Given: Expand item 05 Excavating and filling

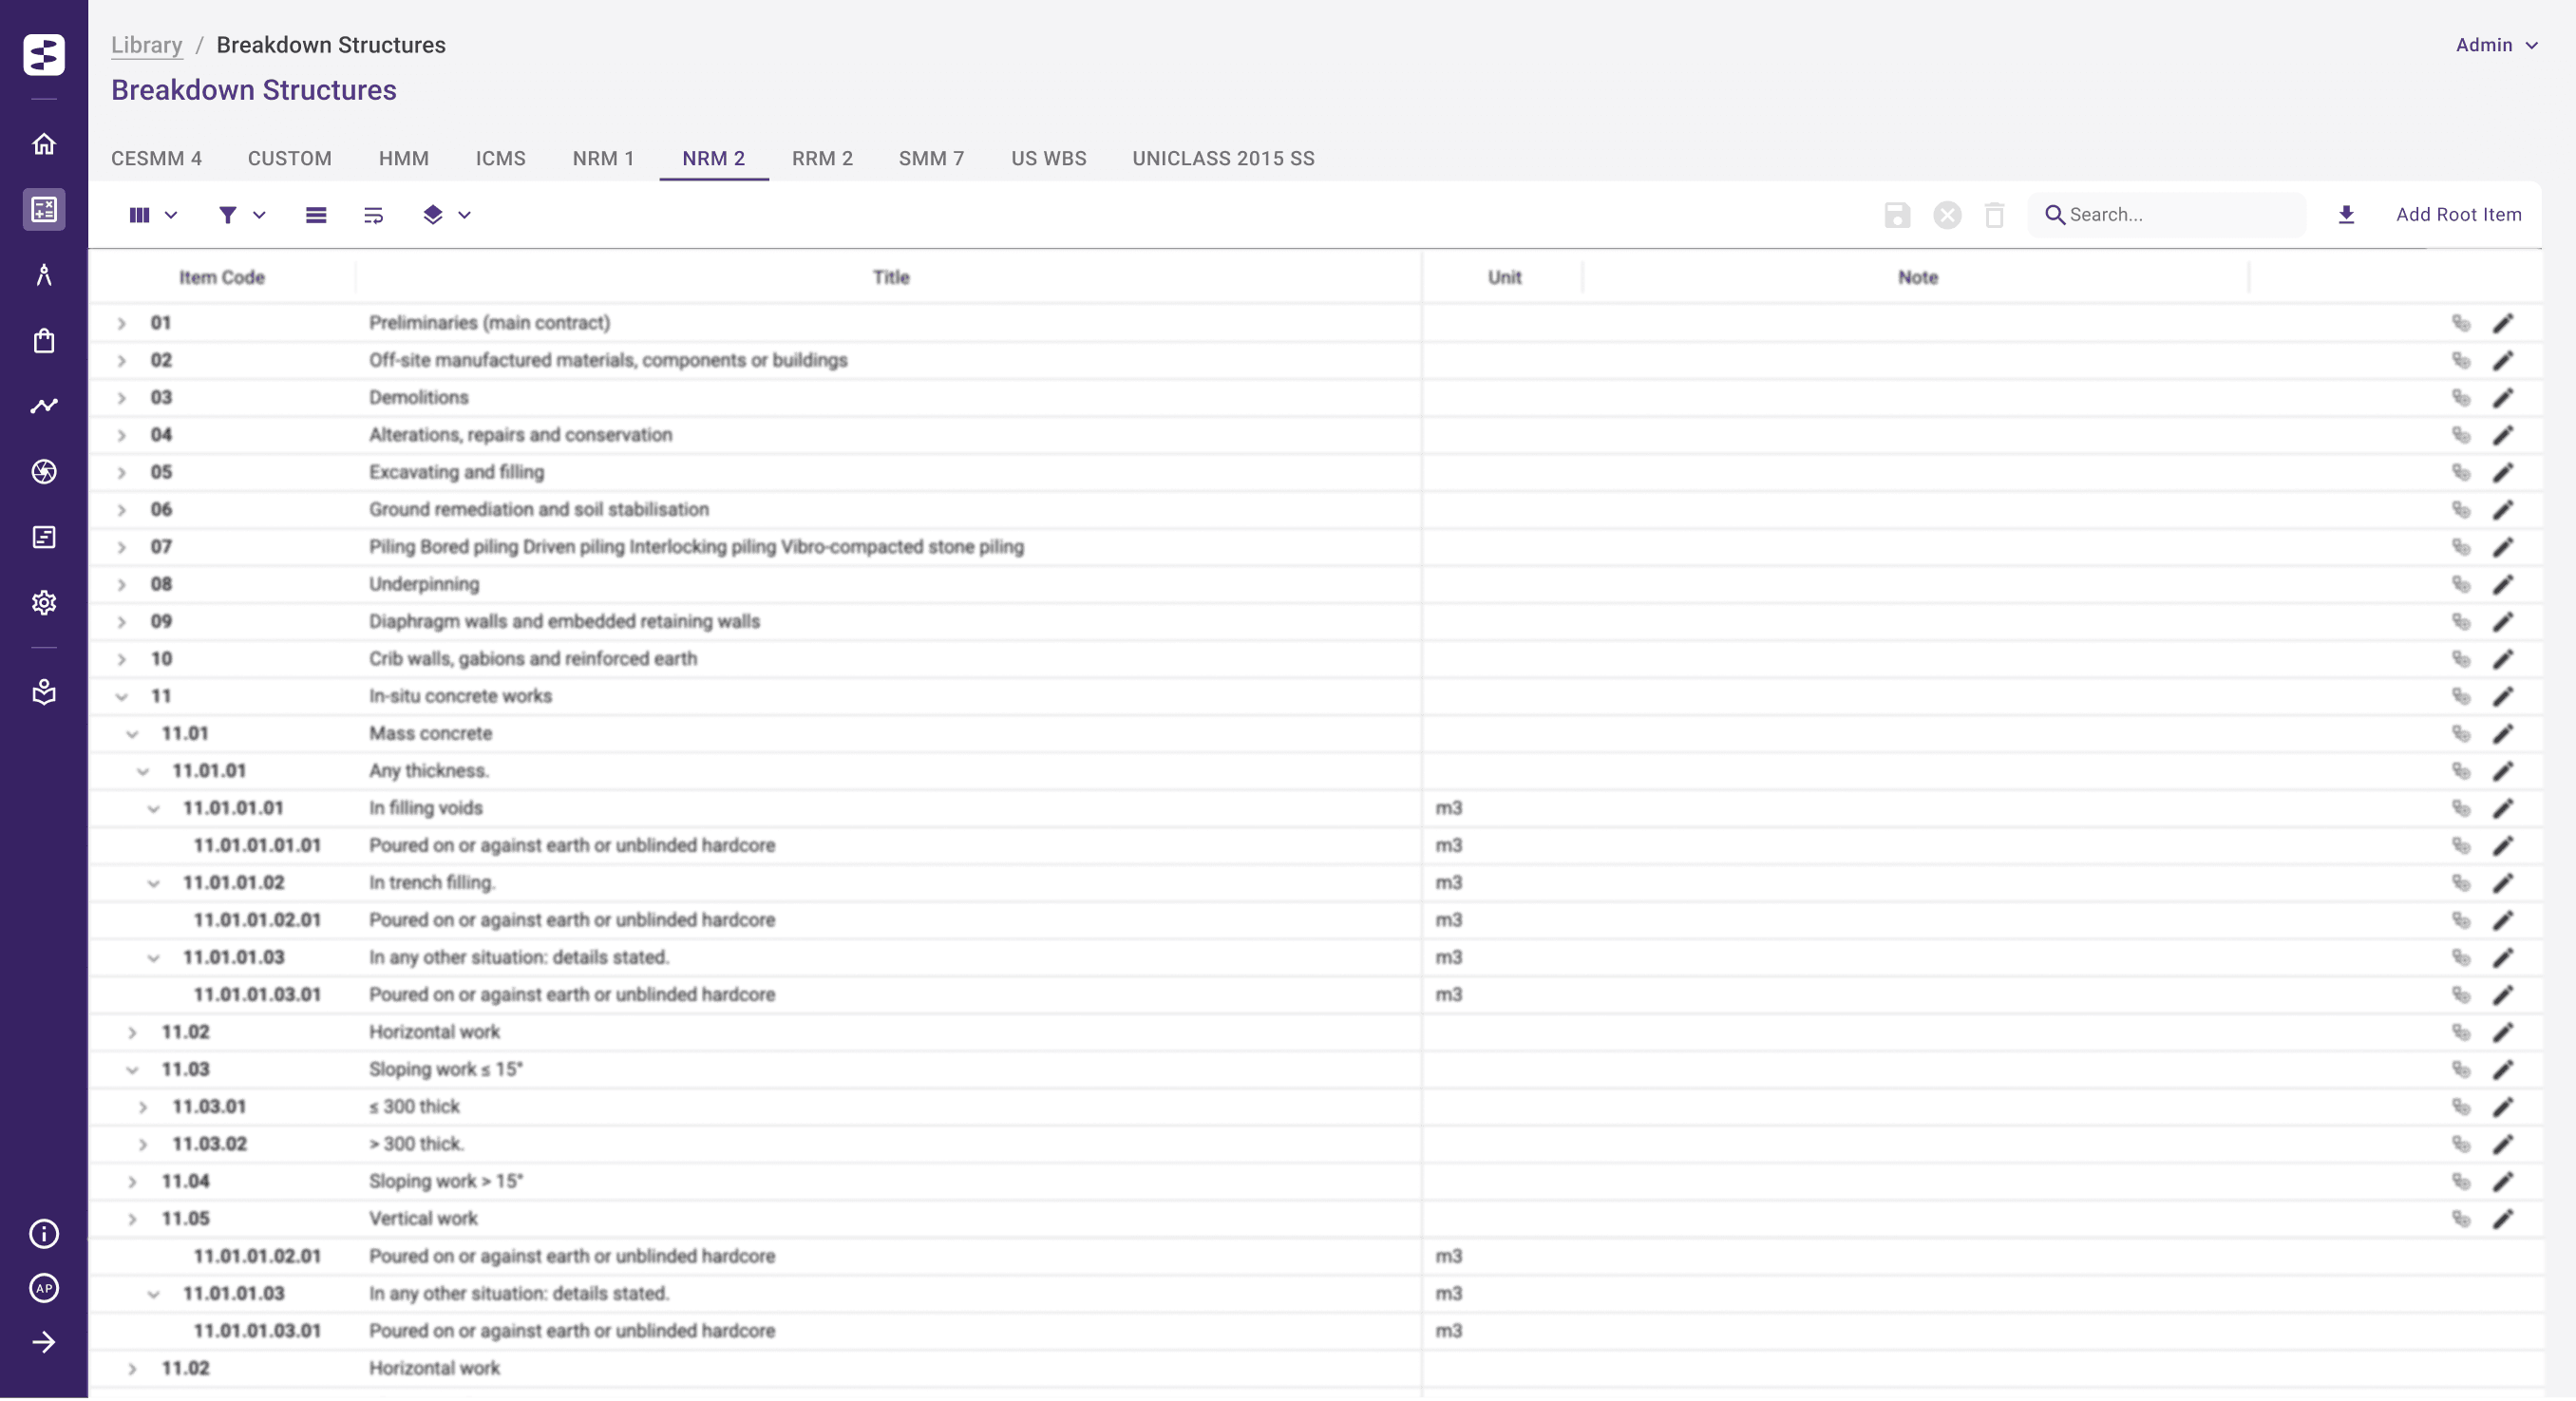Looking at the screenshot, I should click(x=122, y=472).
